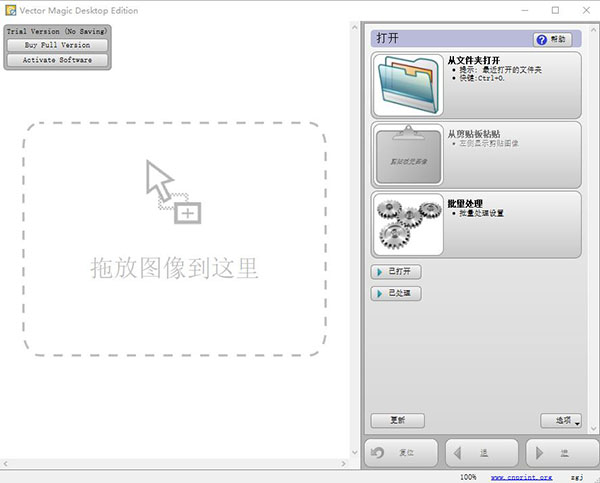Click the 打开 panel header
This screenshot has width=600, height=483.
tap(476, 39)
